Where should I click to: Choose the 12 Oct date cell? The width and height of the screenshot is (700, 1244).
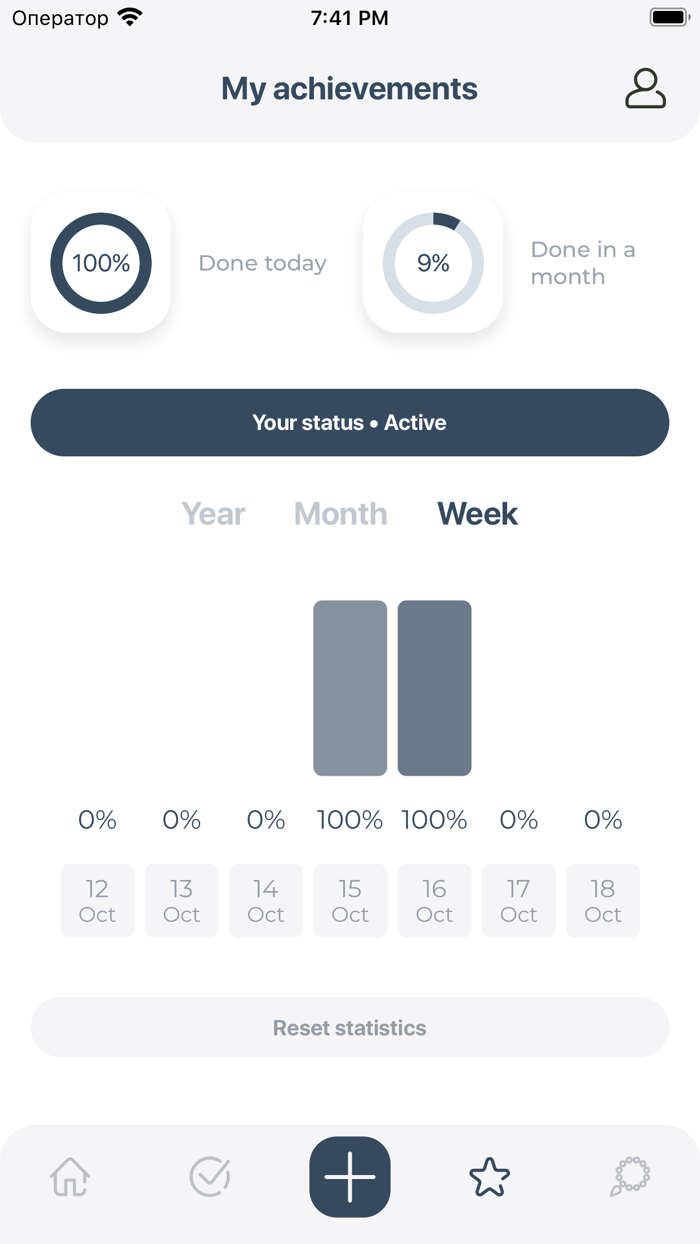click(97, 901)
